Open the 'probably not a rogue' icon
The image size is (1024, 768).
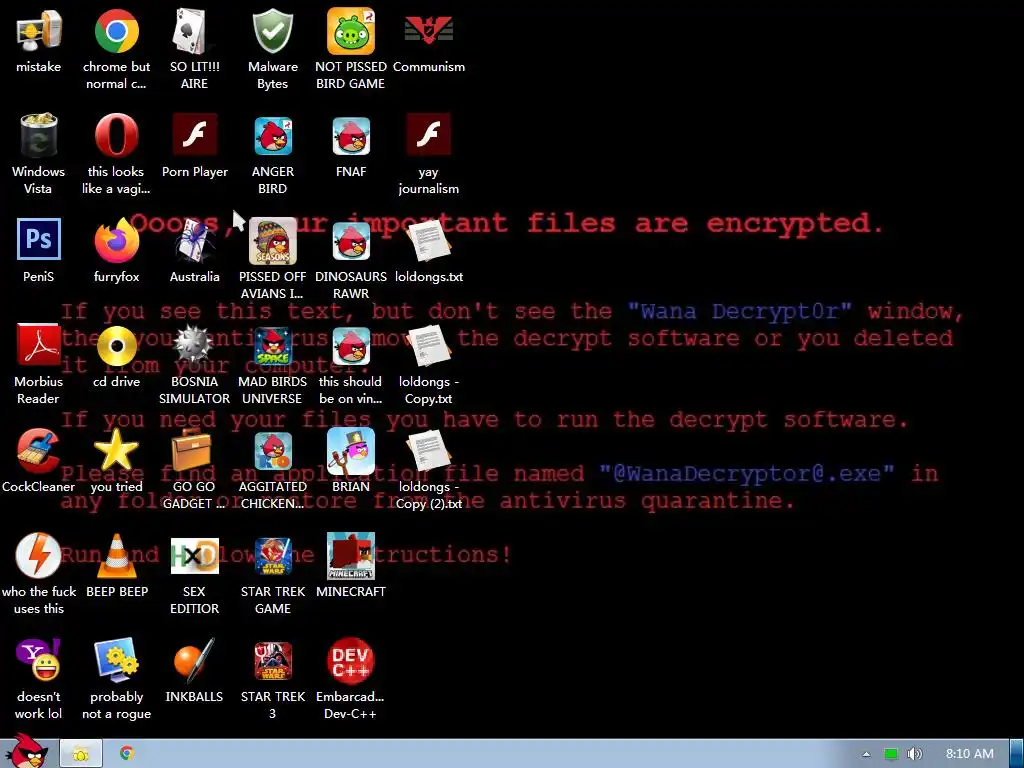pos(116,660)
